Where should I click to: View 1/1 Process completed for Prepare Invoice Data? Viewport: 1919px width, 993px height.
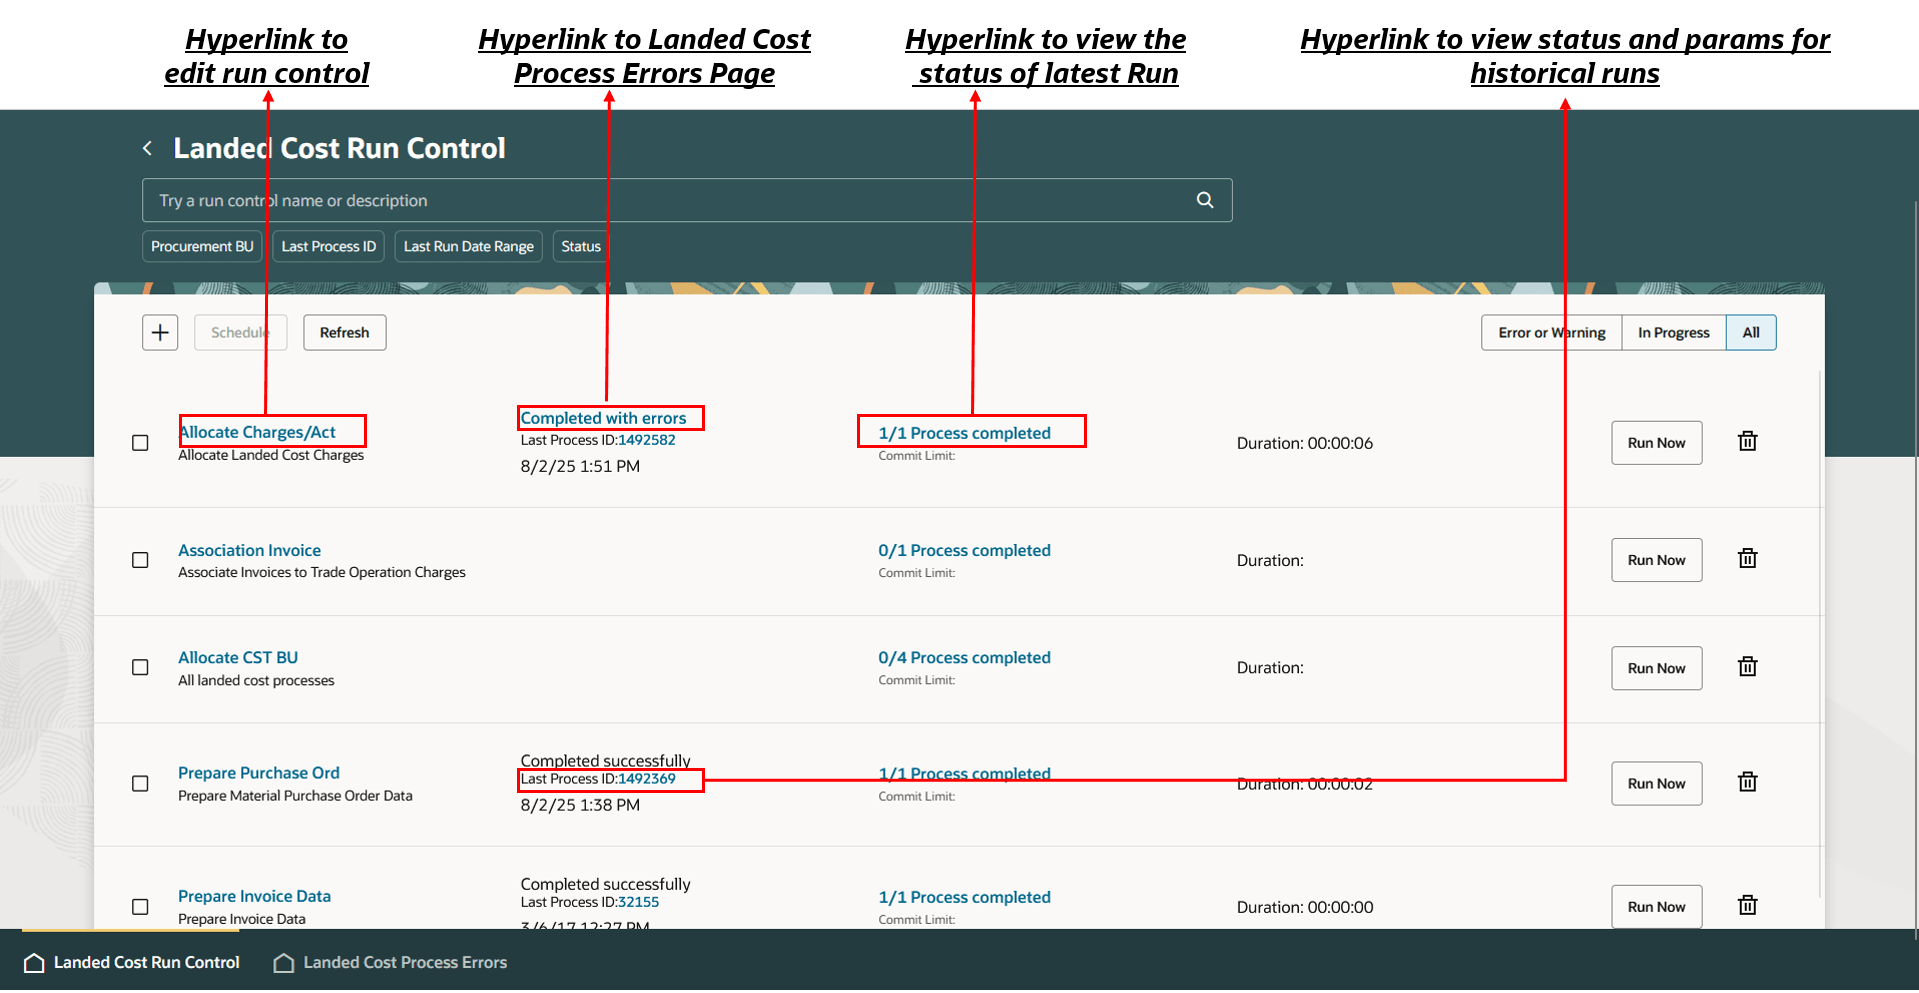click(x=965, y=897)
